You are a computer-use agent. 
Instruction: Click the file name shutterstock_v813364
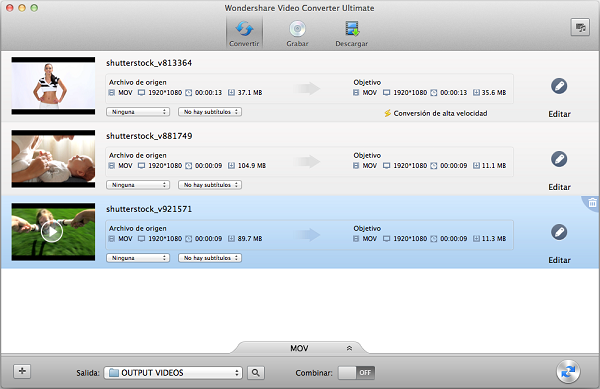pyautogui.click(x=149, y=63)
